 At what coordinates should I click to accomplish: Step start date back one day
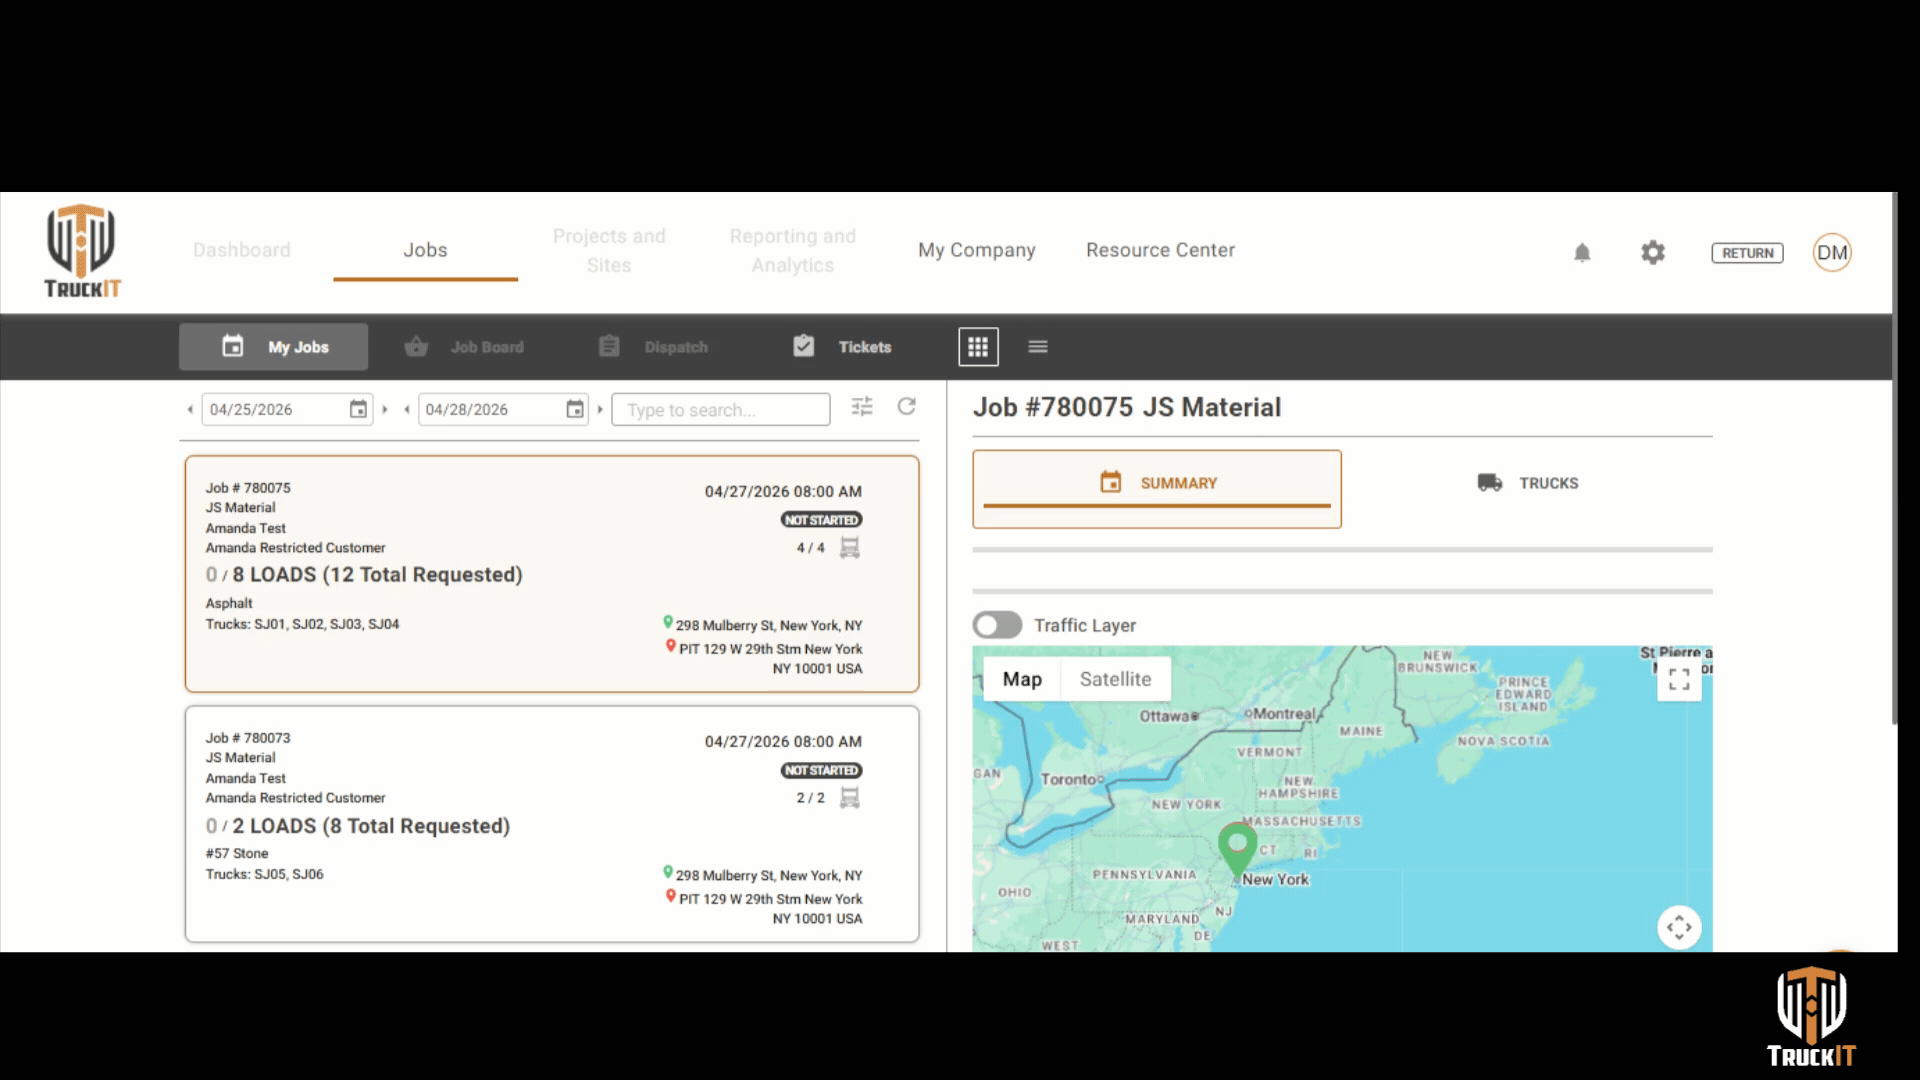coord(190,409)
